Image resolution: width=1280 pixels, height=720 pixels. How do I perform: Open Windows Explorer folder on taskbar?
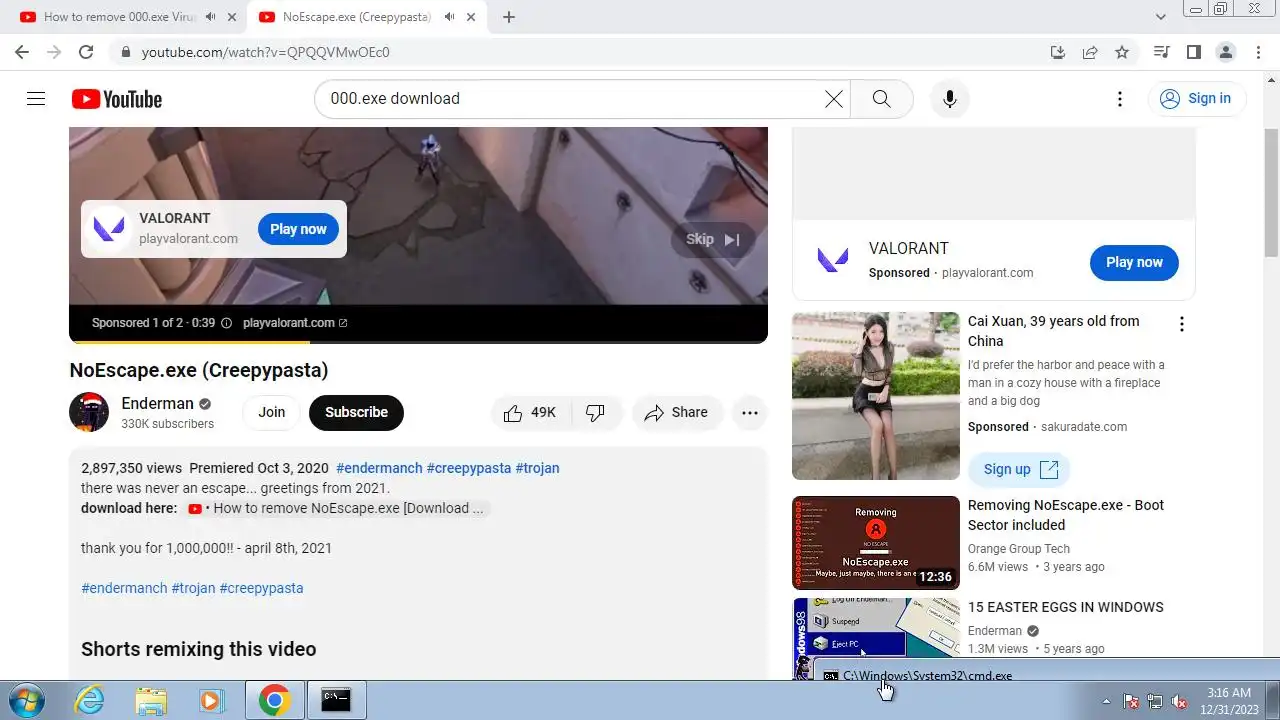151,700
